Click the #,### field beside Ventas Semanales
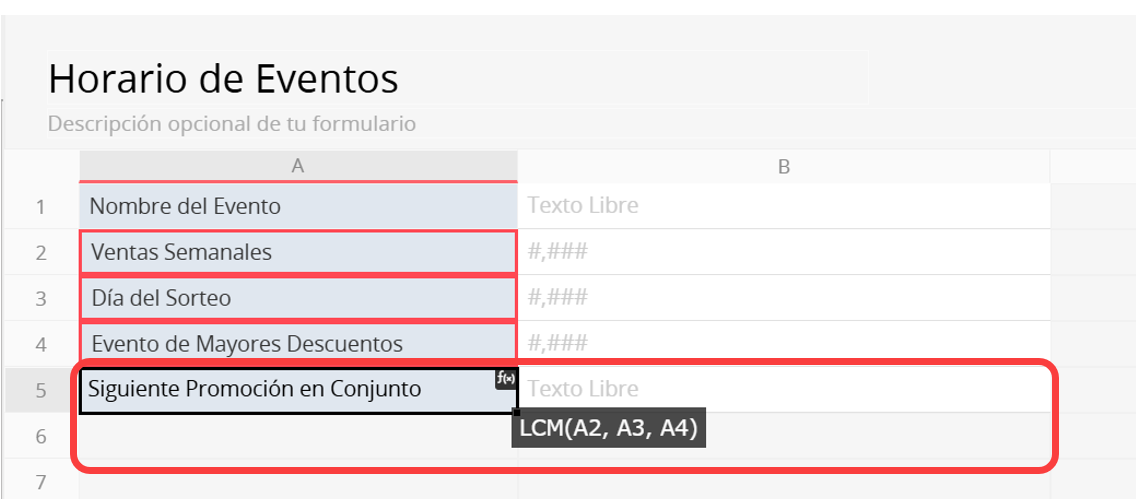 784,253
